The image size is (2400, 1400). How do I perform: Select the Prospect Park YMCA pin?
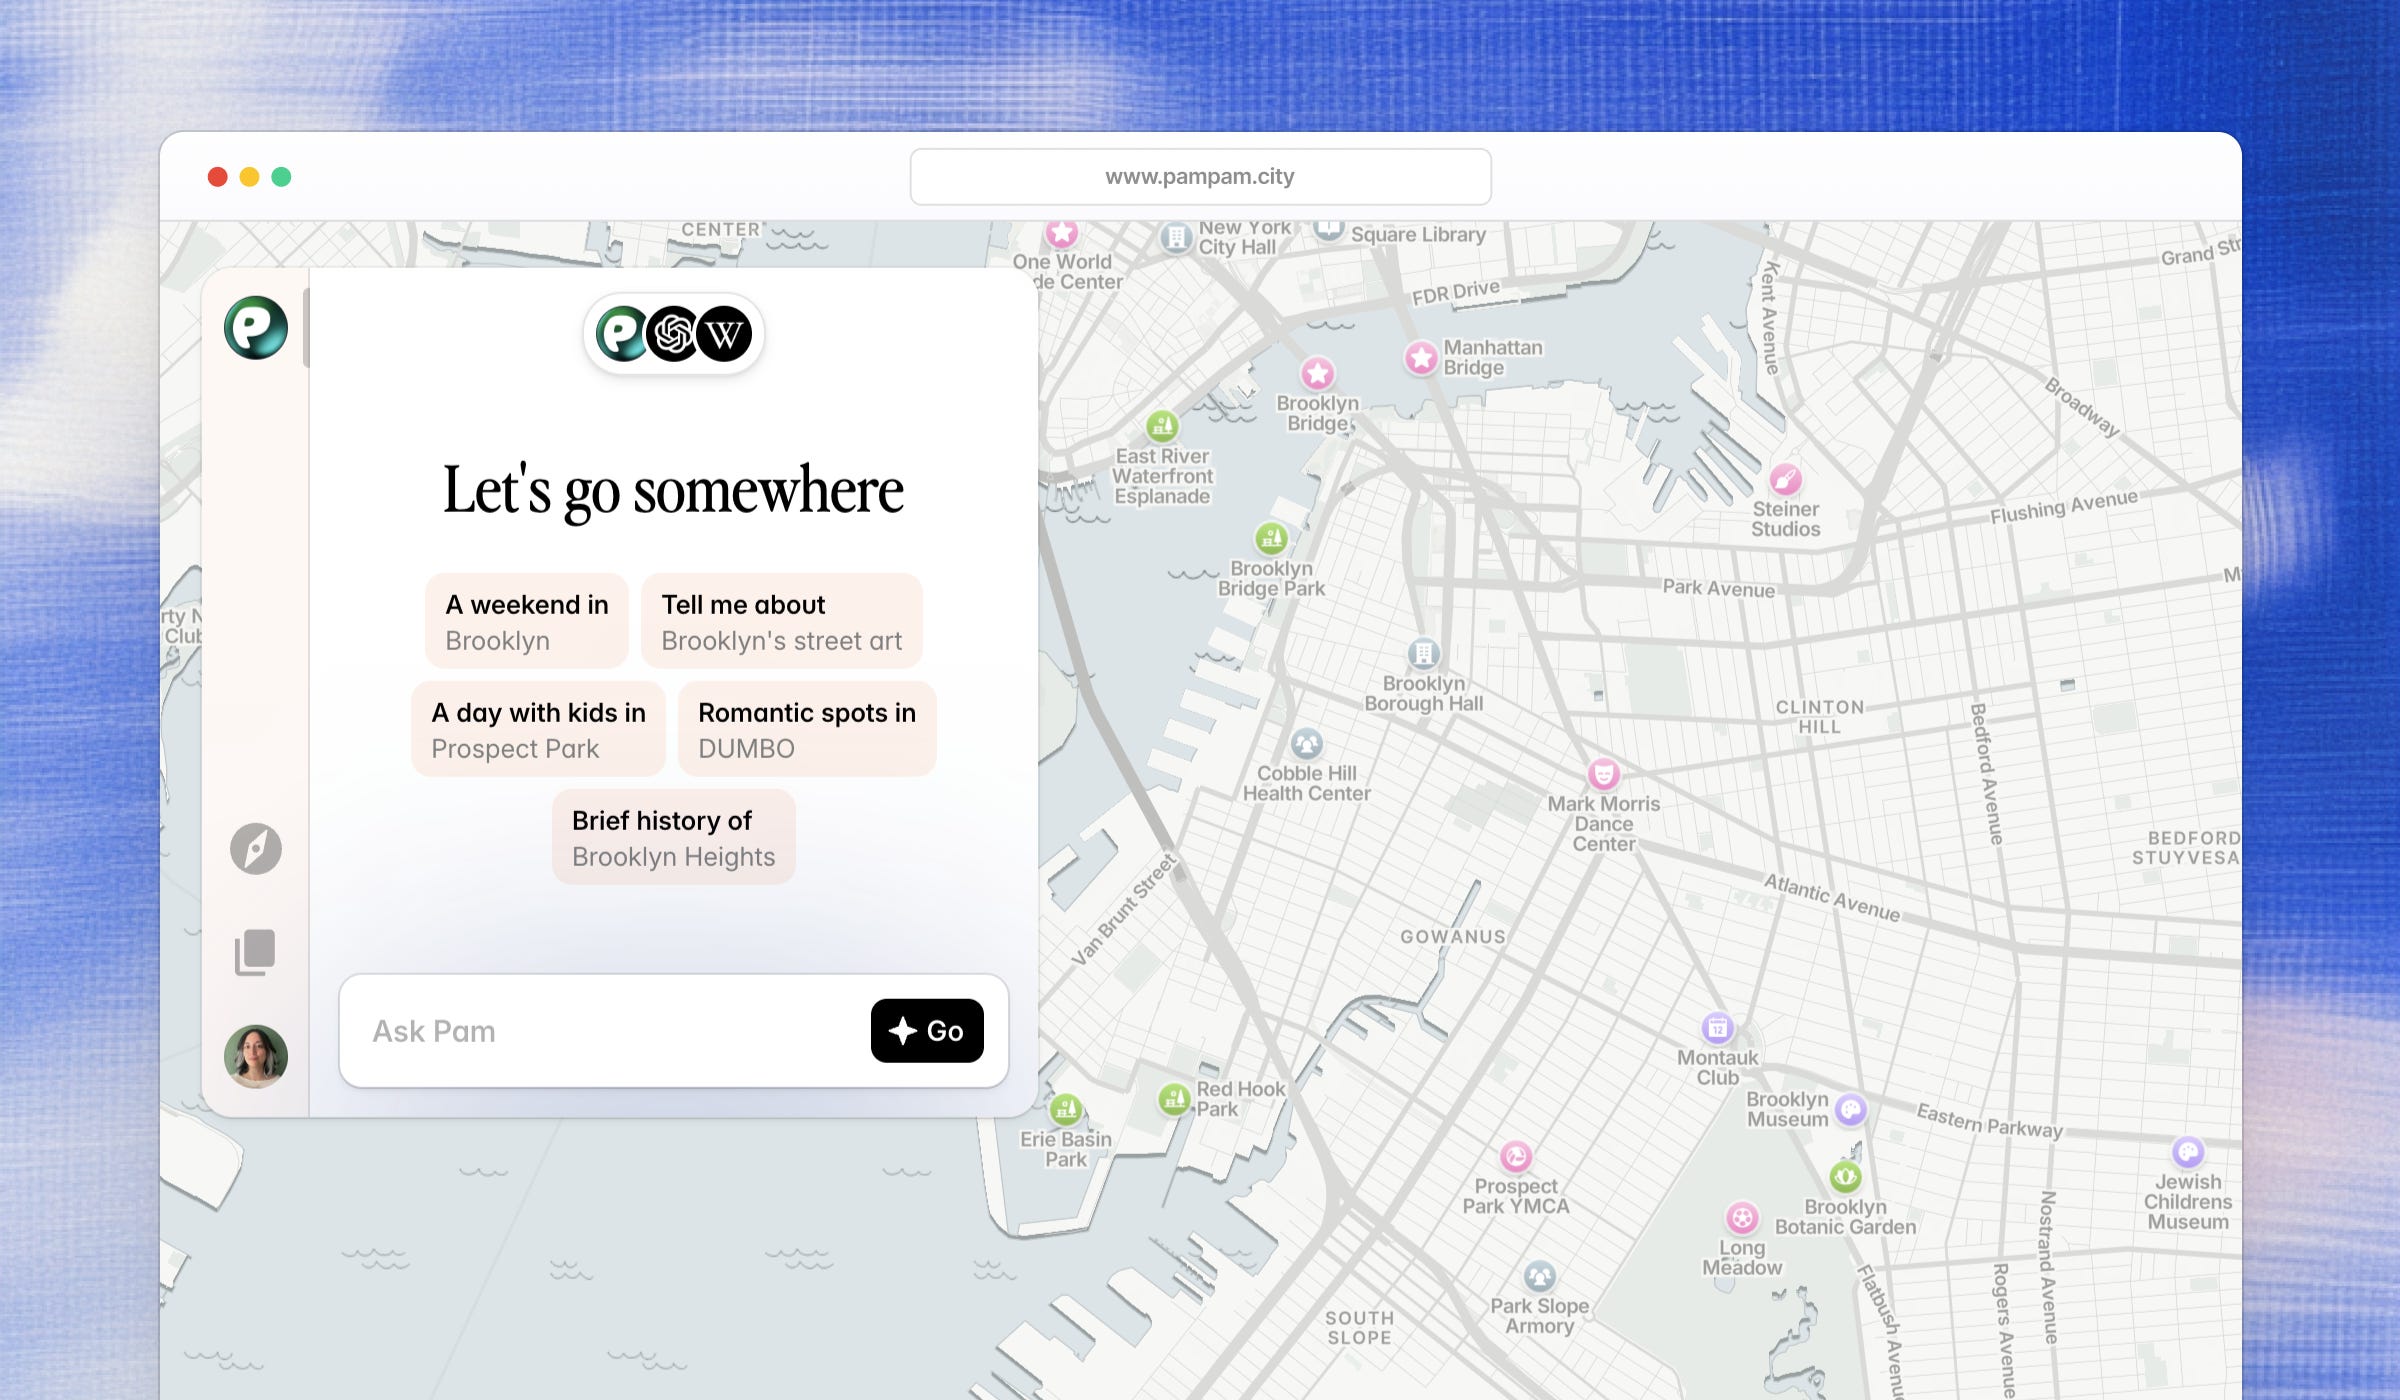click(x=1517, y=1157)
